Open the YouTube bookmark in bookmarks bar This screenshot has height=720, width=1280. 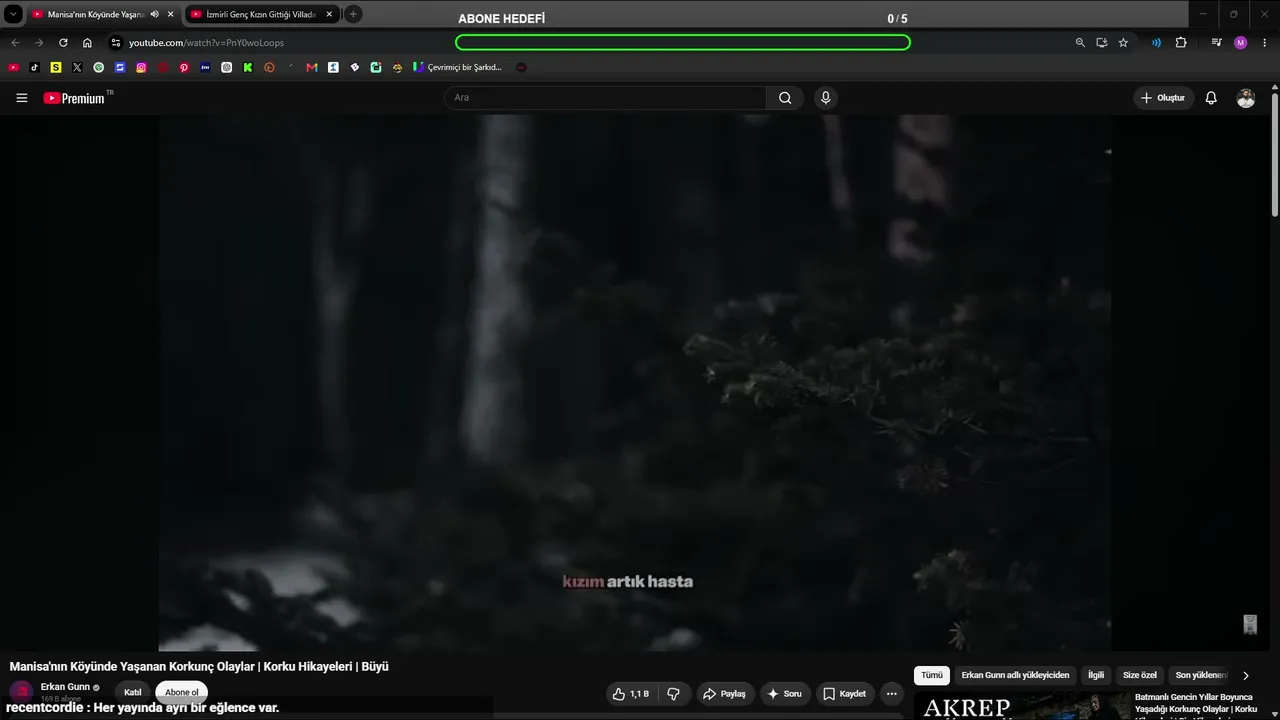click(x=13, y=68)
